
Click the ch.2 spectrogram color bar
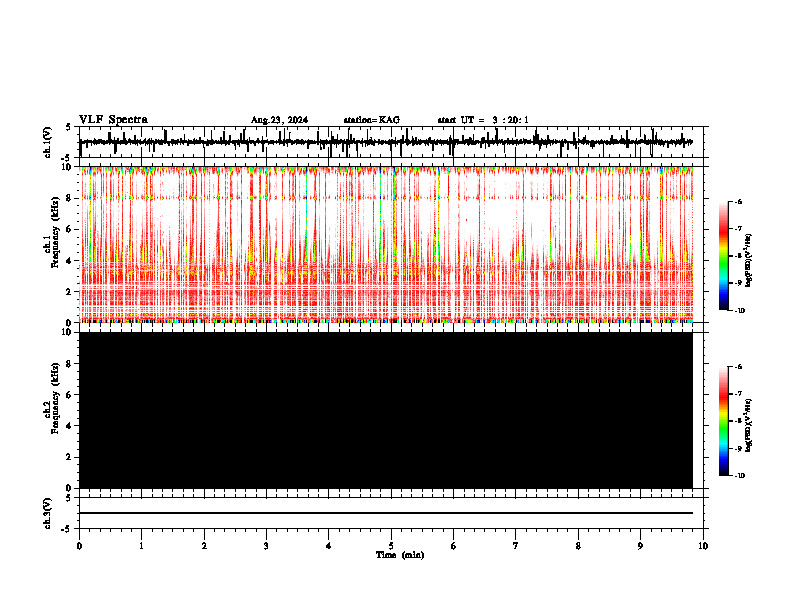tap(724, 421)
